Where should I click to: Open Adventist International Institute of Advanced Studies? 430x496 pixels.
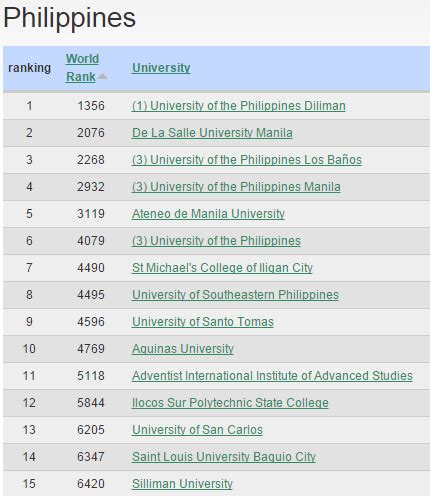(x=272, y=376)
